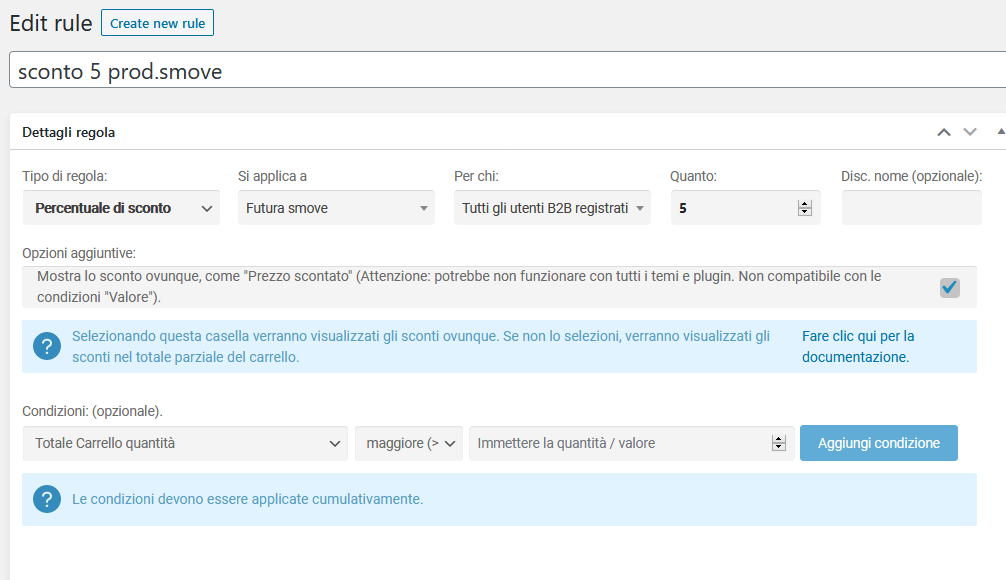The height and width of the screenshot is (580, 1006).
Task: Click the 'Edit rule' page heading
Action: pos(51,23)
